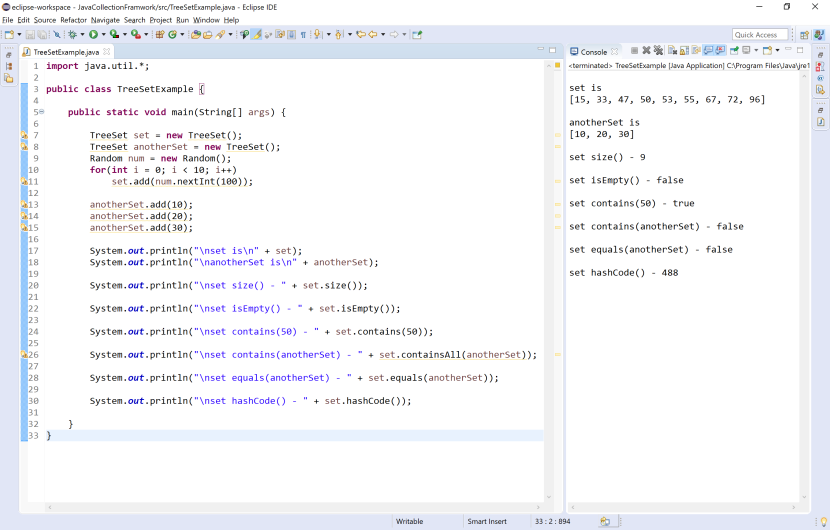Click the Run External Tools icon

click(136, 34)
